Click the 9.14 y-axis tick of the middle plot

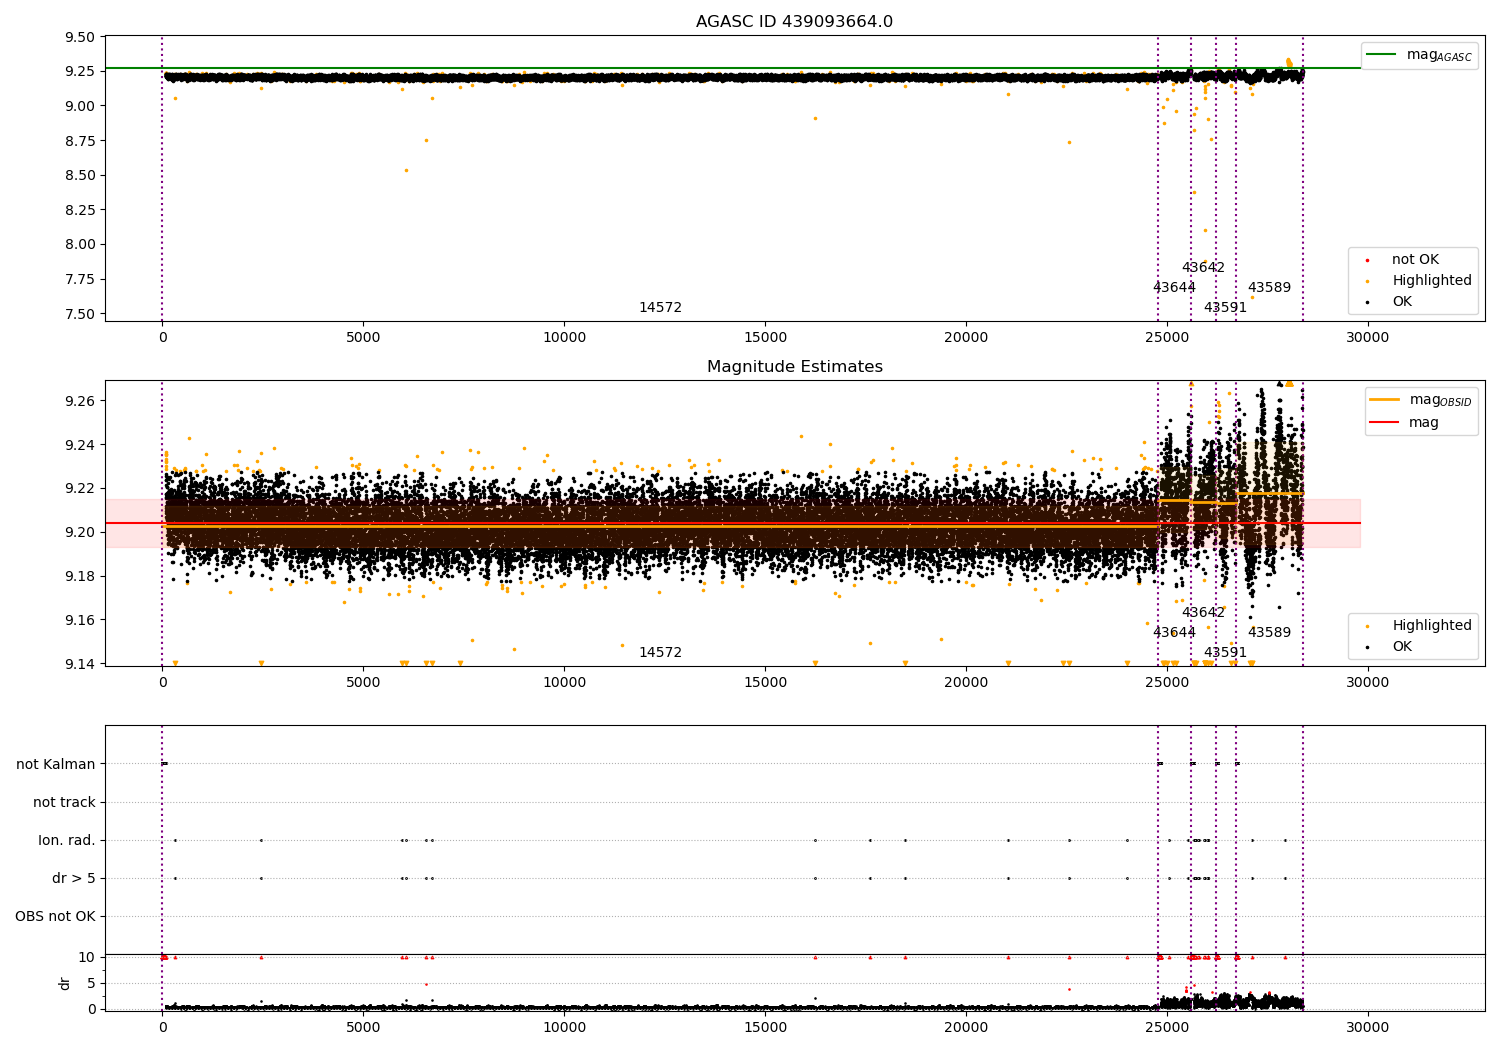(x=80, y=664)
